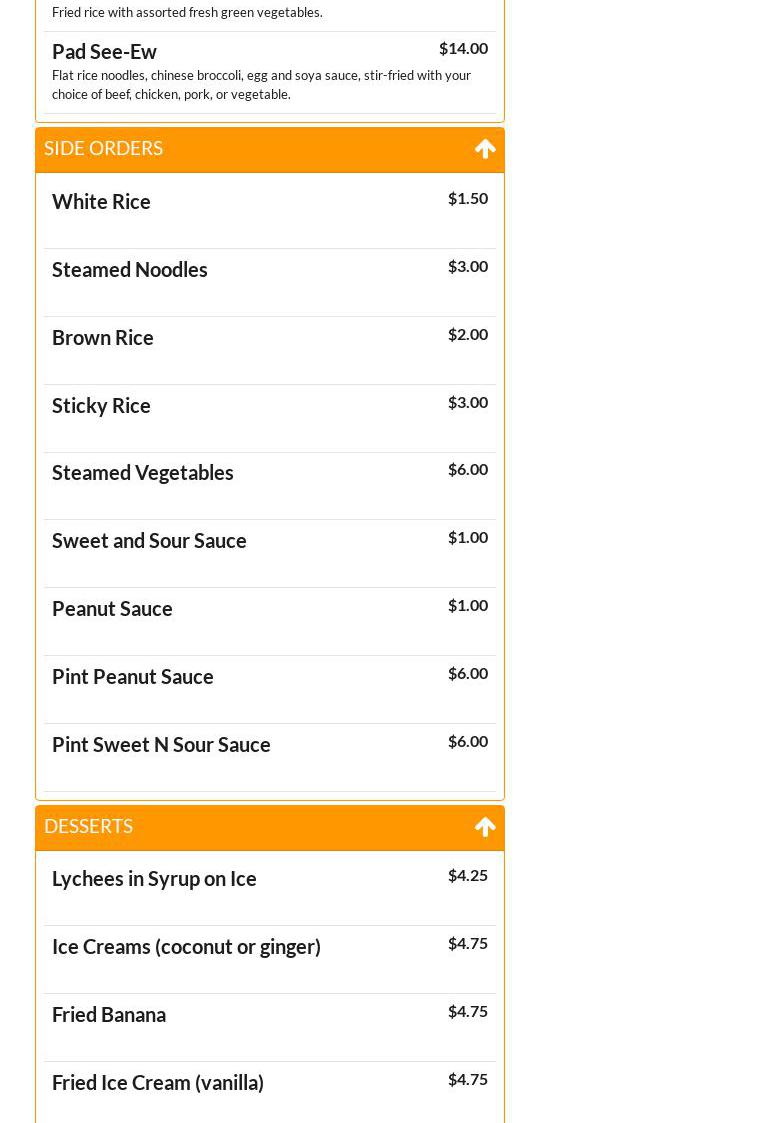The height and width of the screenshot is (1123, 770).
Task: Click the $1.50 price beside White Rice
Action: pos(467,198)
